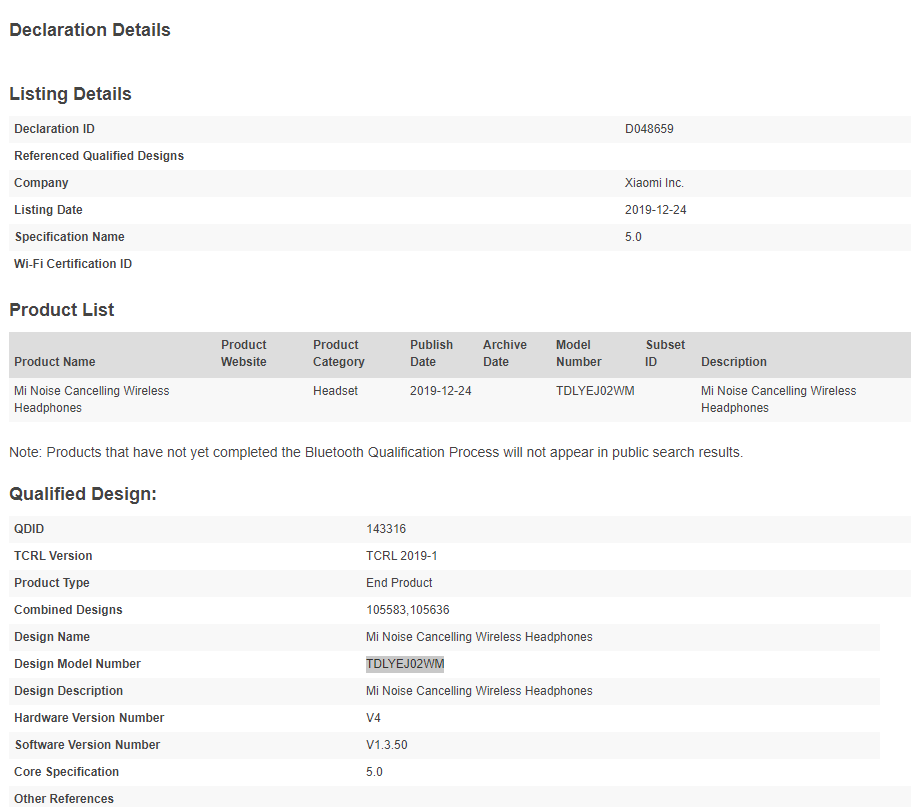Click the Software Version V1.3.50 value
Screen dimensions: 922x807
(386, 745)
